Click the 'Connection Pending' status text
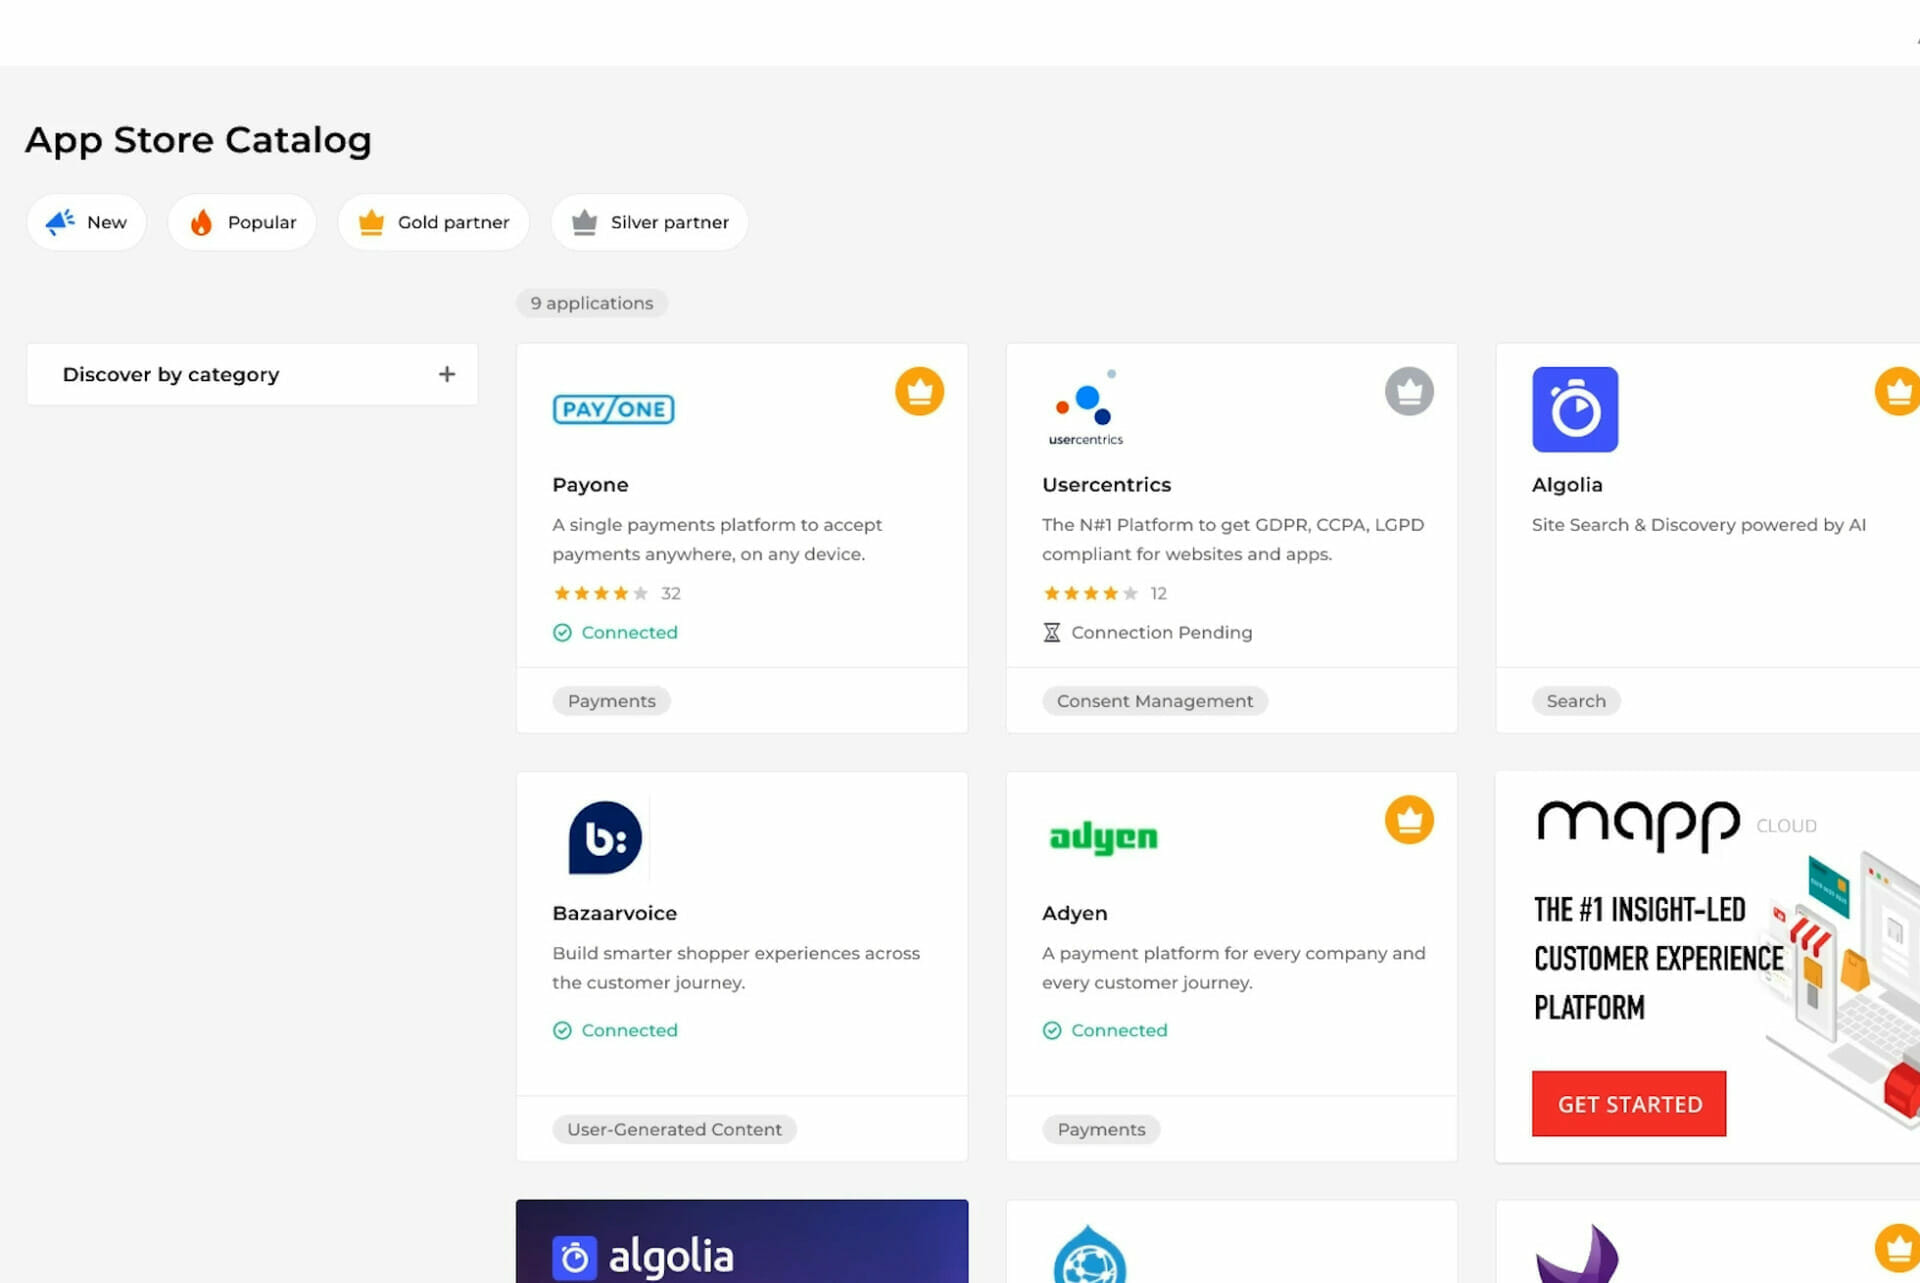Screen dimensions: 1920x1283 coord(1161,632)
